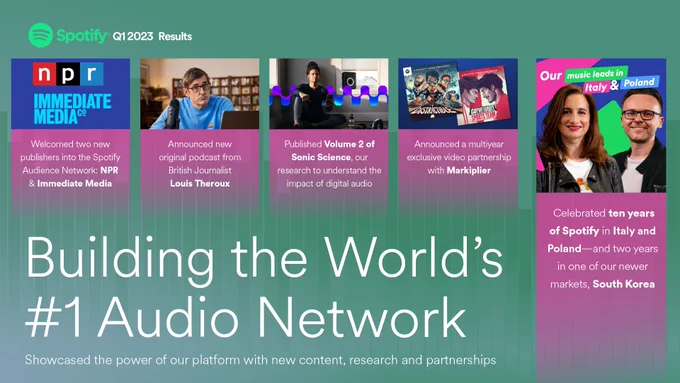Click the small Spotify badge on the Markiplier cover

[407, 71]
